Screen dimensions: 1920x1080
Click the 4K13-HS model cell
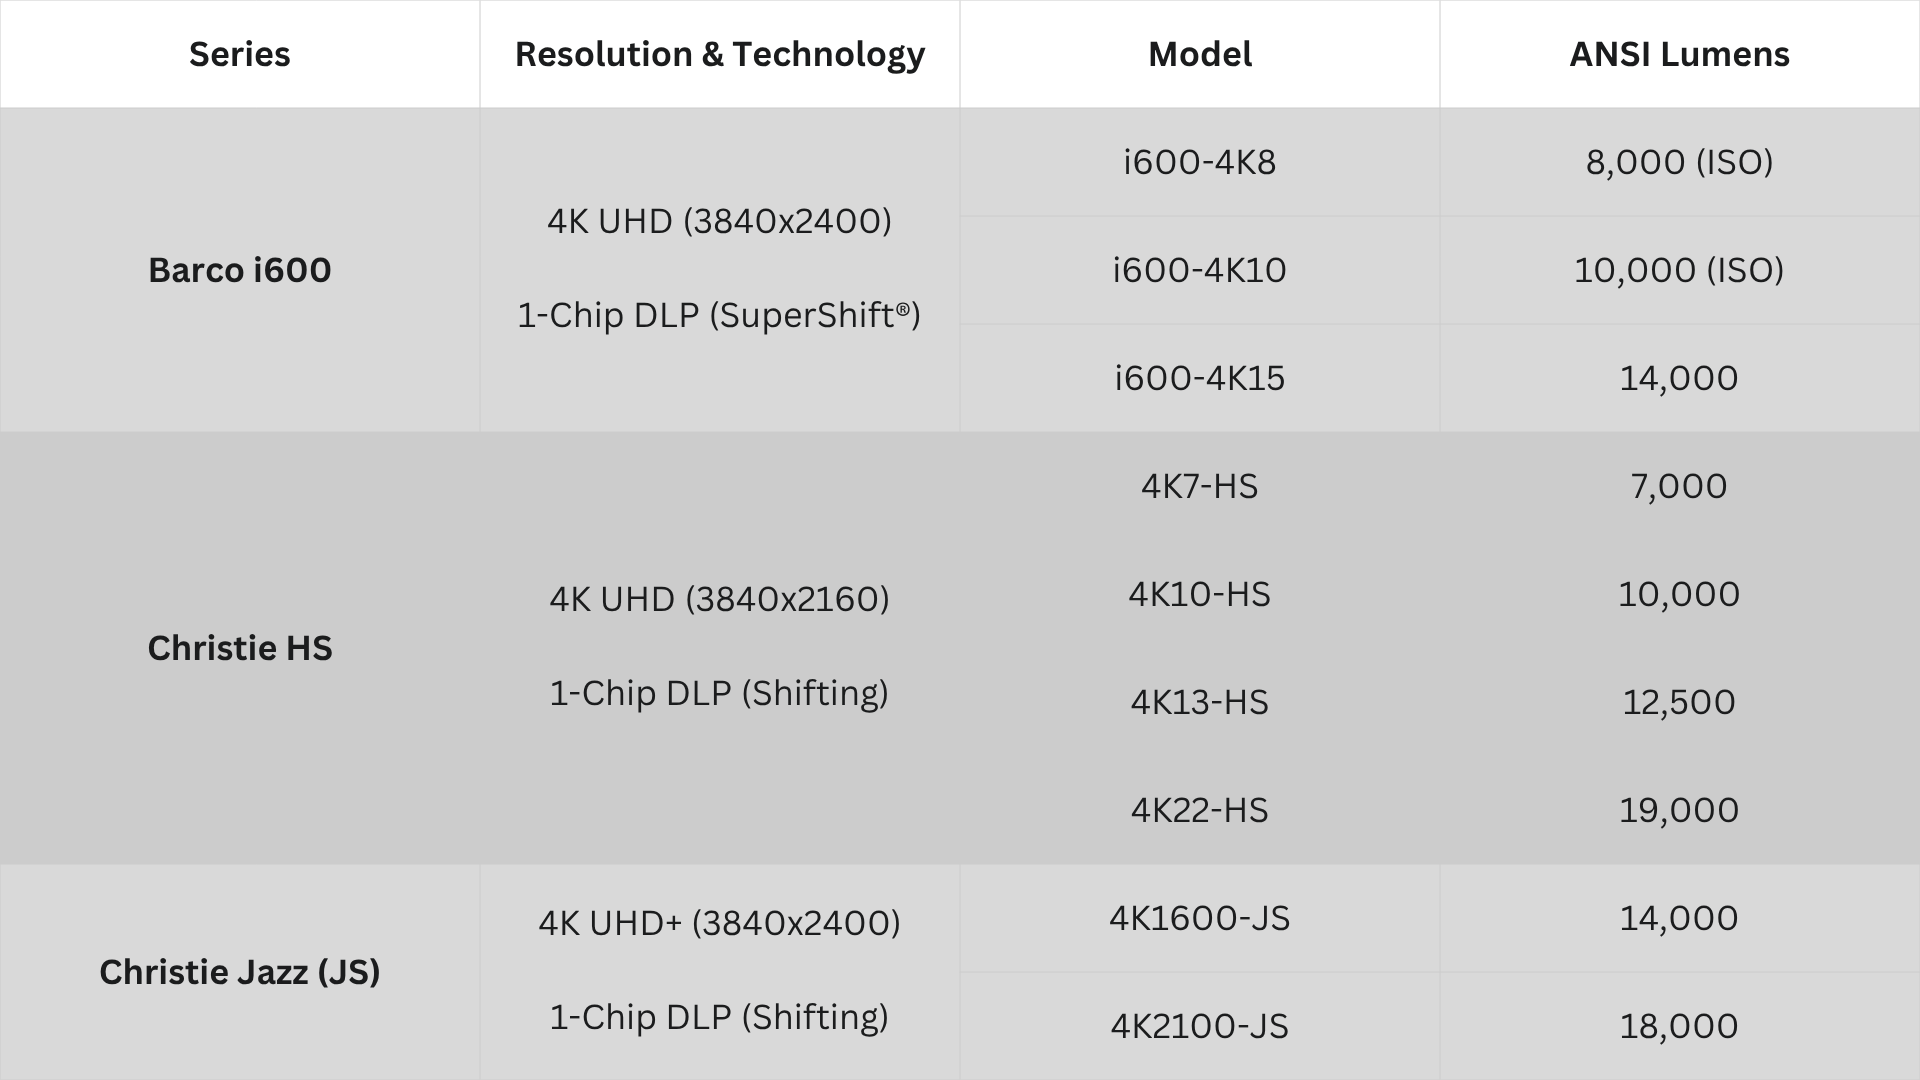point(1200,702)
